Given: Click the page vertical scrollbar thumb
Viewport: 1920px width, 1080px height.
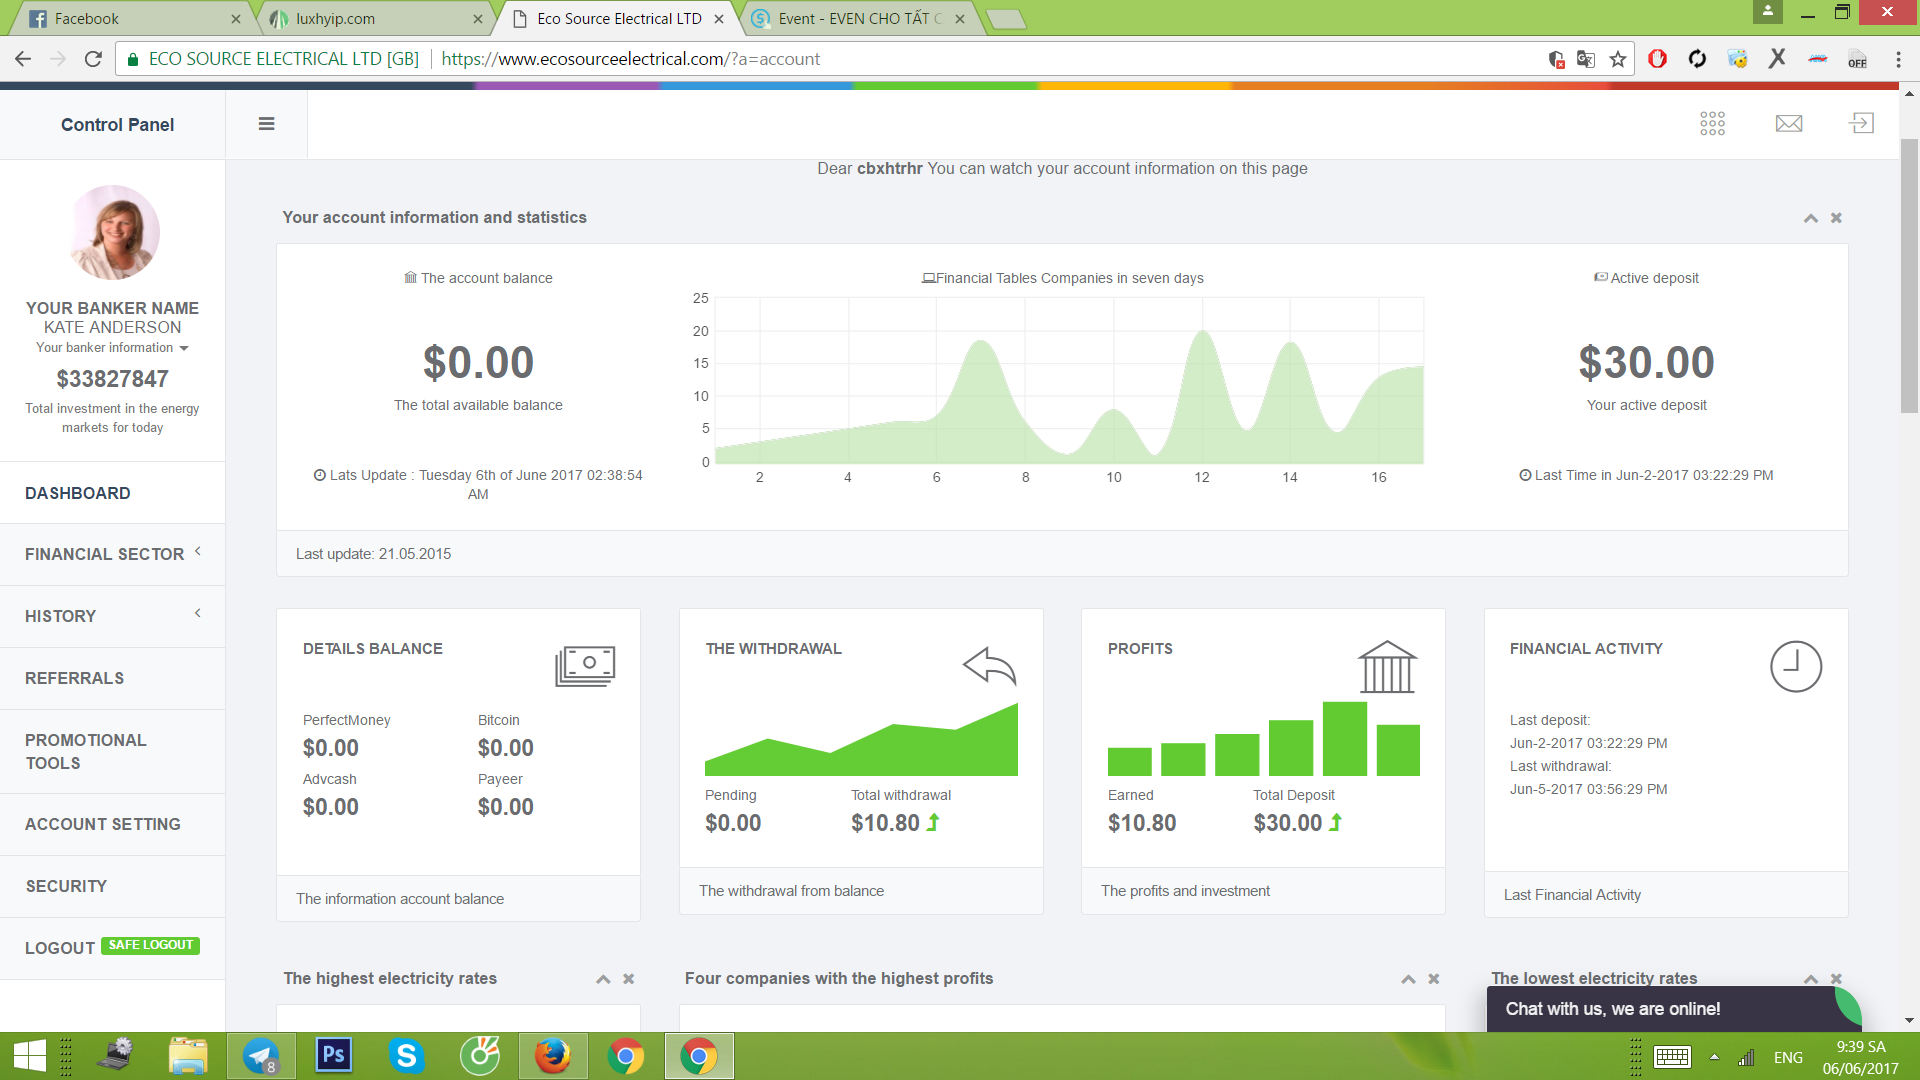Looking at the screenshot, I should coord(1909,275).
